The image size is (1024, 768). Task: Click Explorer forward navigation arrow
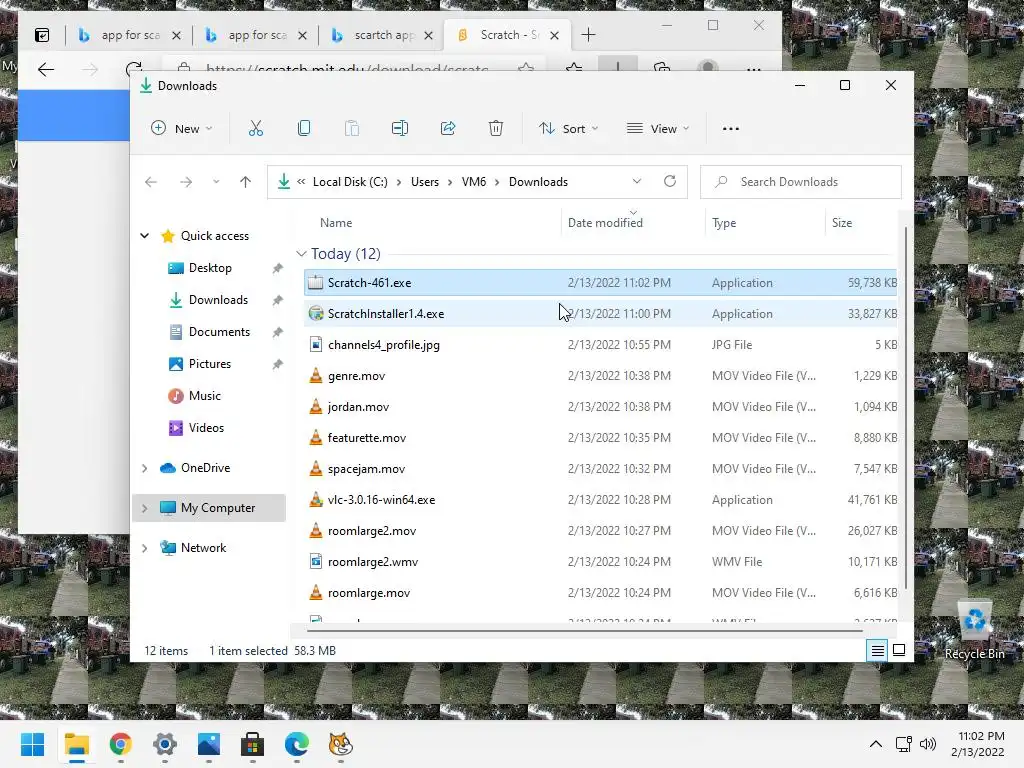186,182
